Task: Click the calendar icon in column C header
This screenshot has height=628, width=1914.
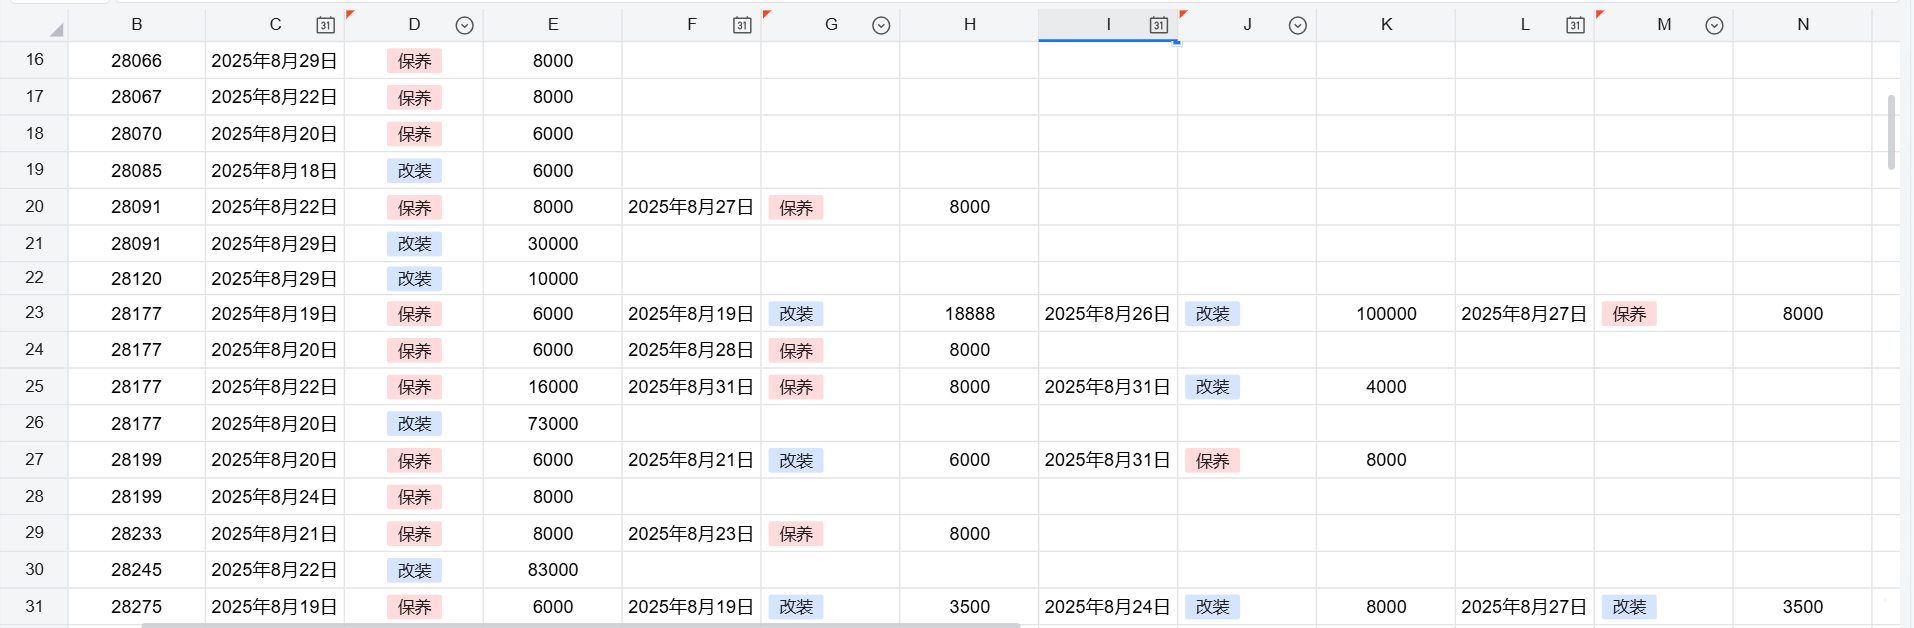Action: [325, 25]
